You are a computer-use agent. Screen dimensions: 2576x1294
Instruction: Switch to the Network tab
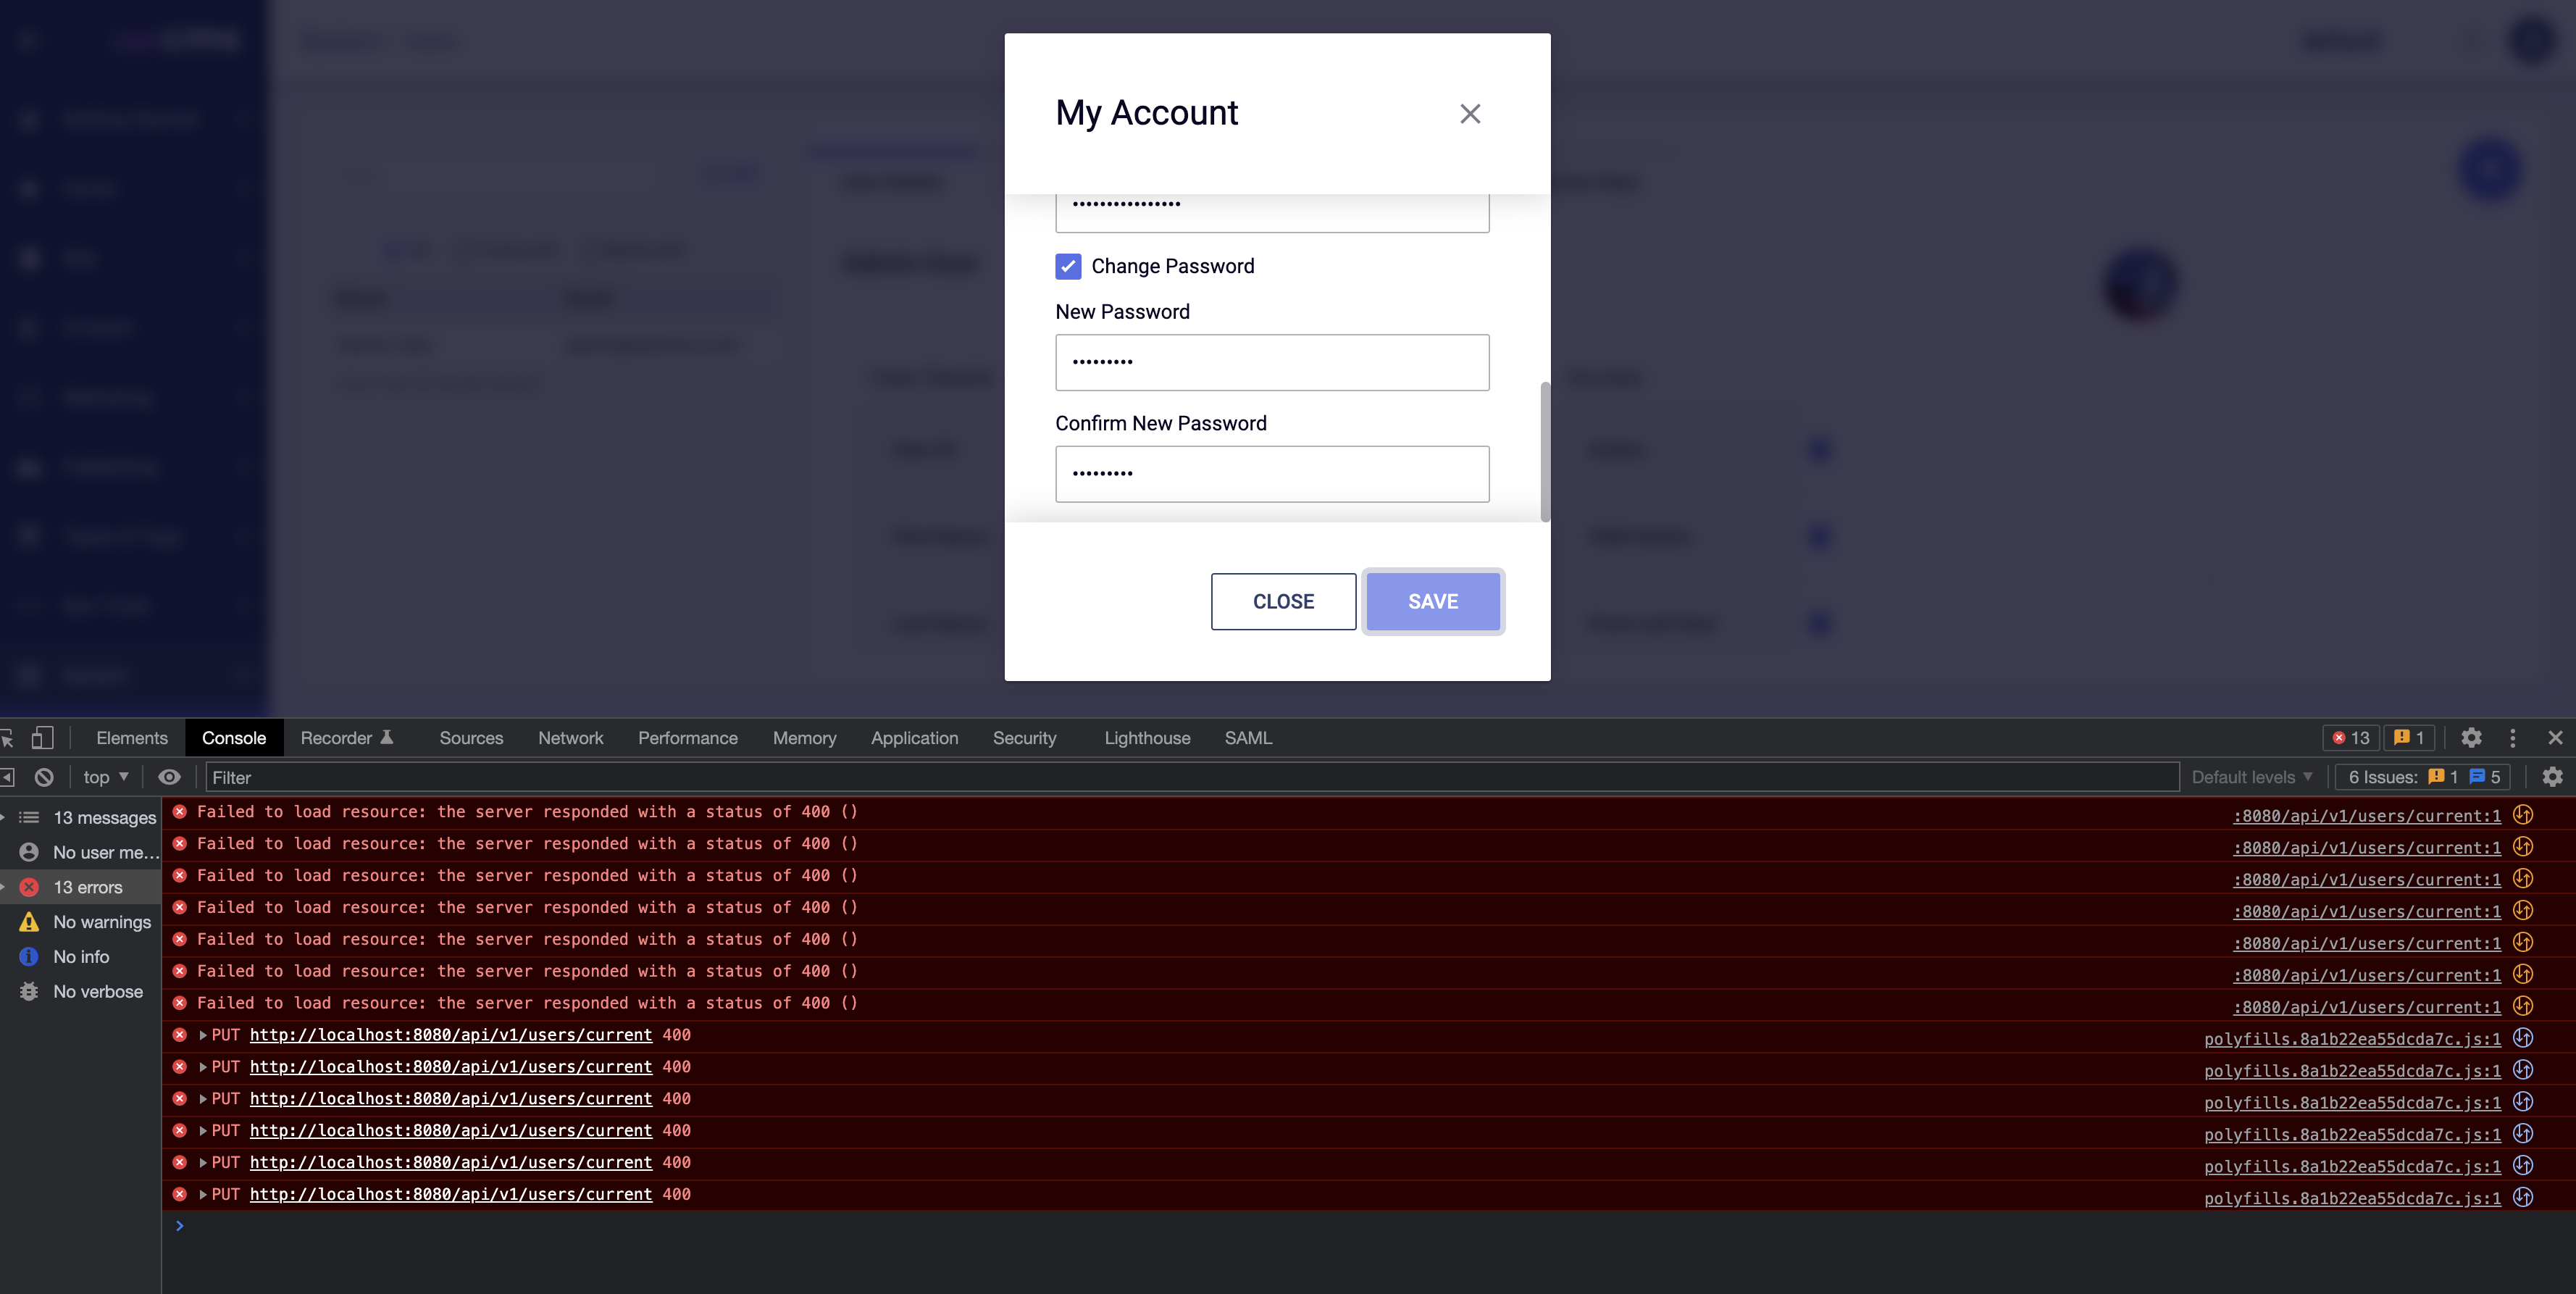click(570, 738)
